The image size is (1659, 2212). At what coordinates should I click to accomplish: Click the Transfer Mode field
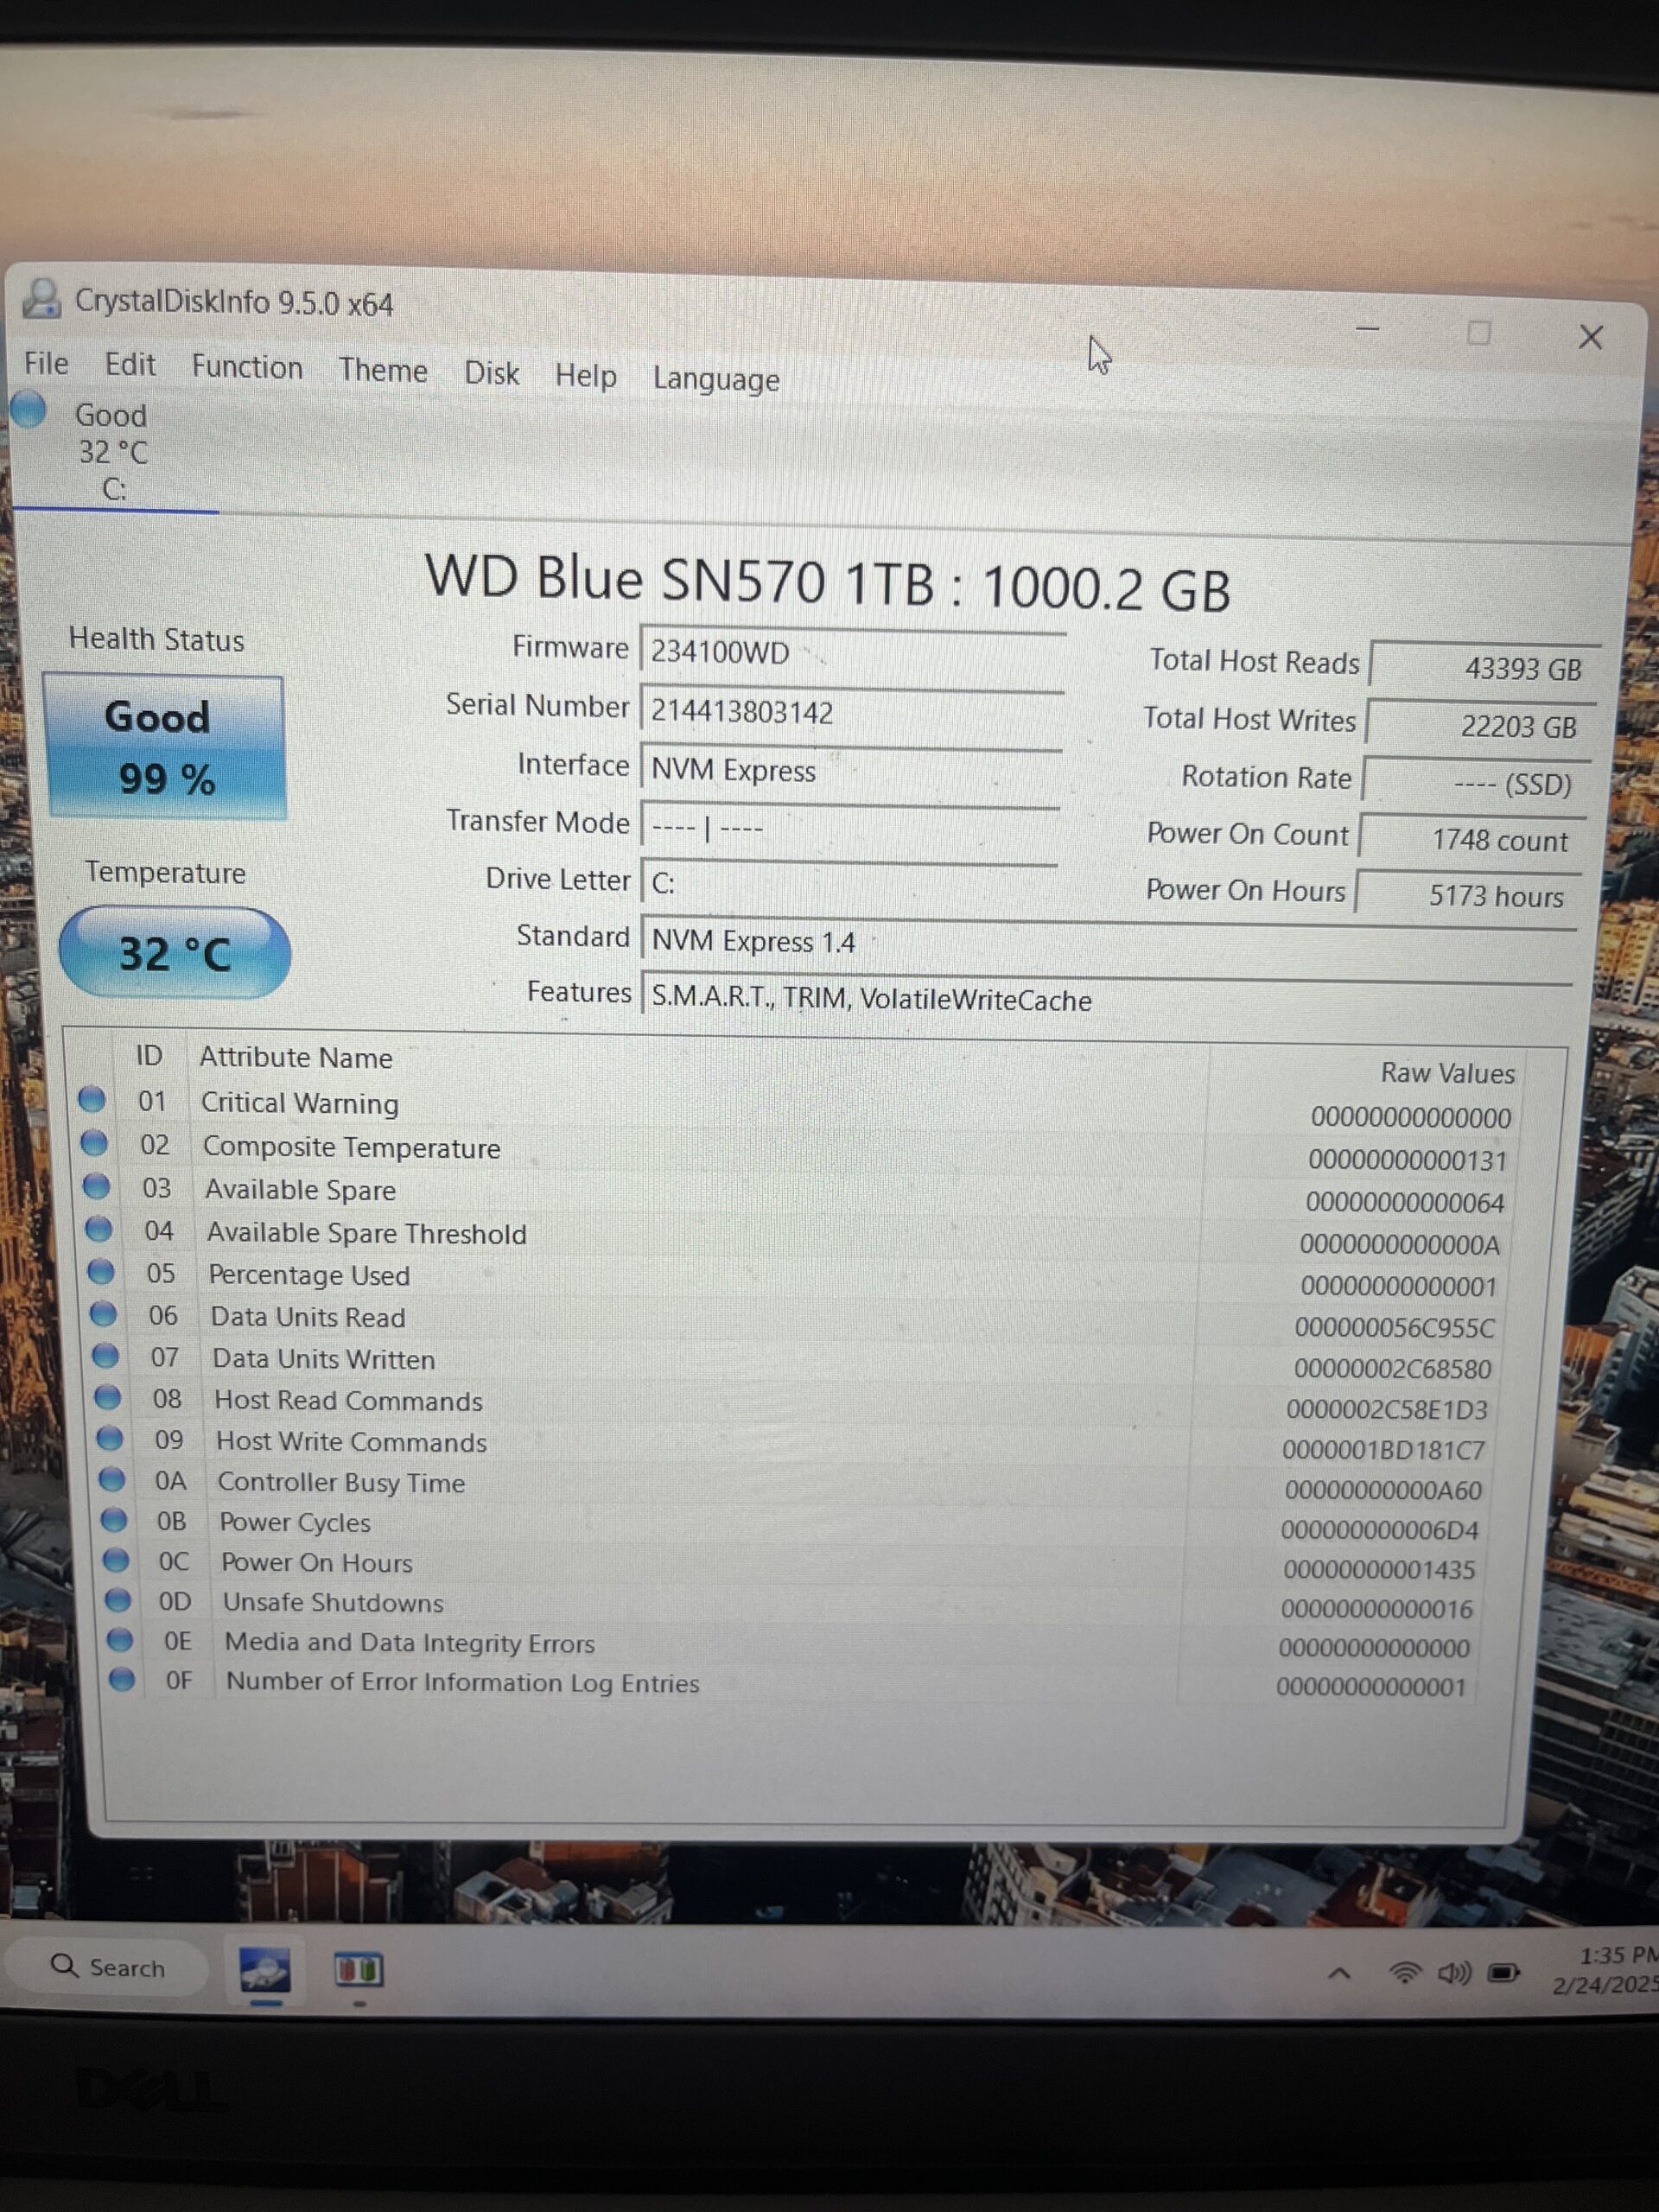click(x=850, y=827)
